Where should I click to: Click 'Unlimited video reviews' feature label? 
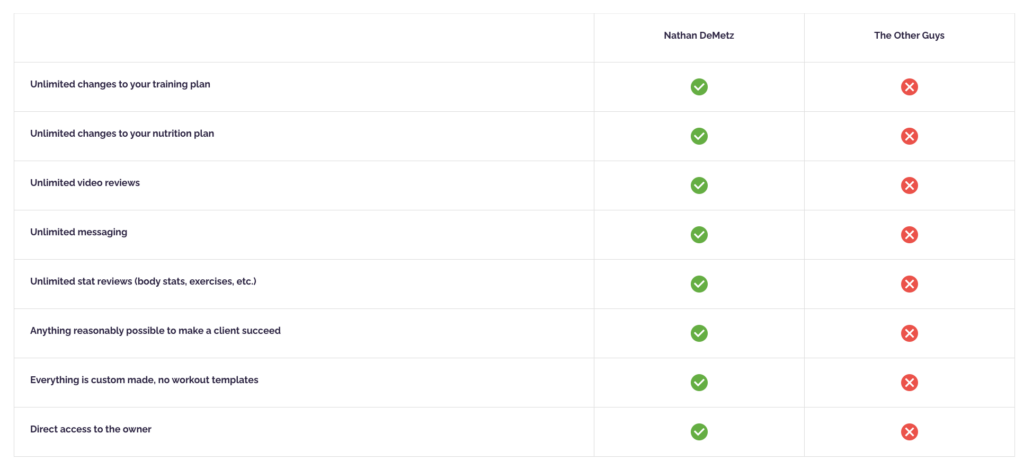pos(84,183)
